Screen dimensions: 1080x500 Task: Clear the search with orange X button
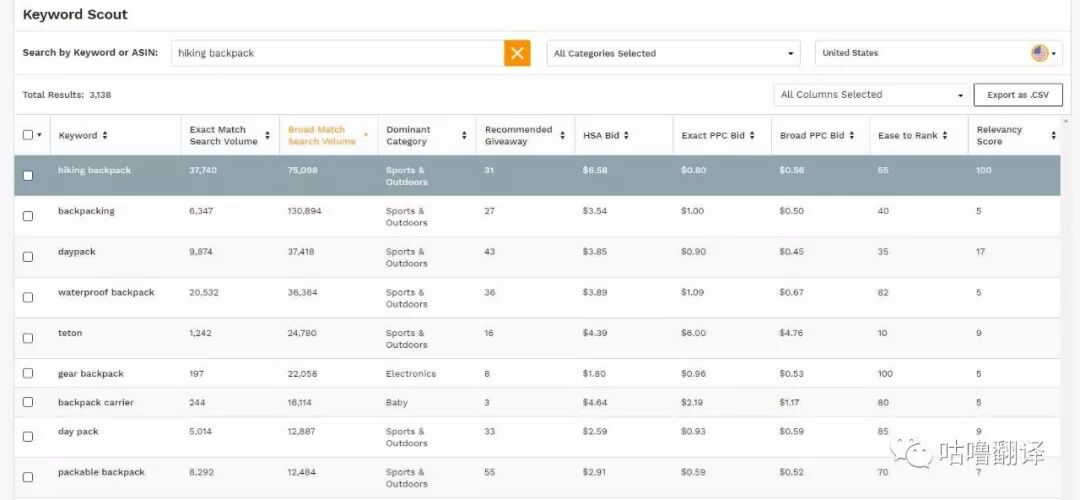[517, 53]
